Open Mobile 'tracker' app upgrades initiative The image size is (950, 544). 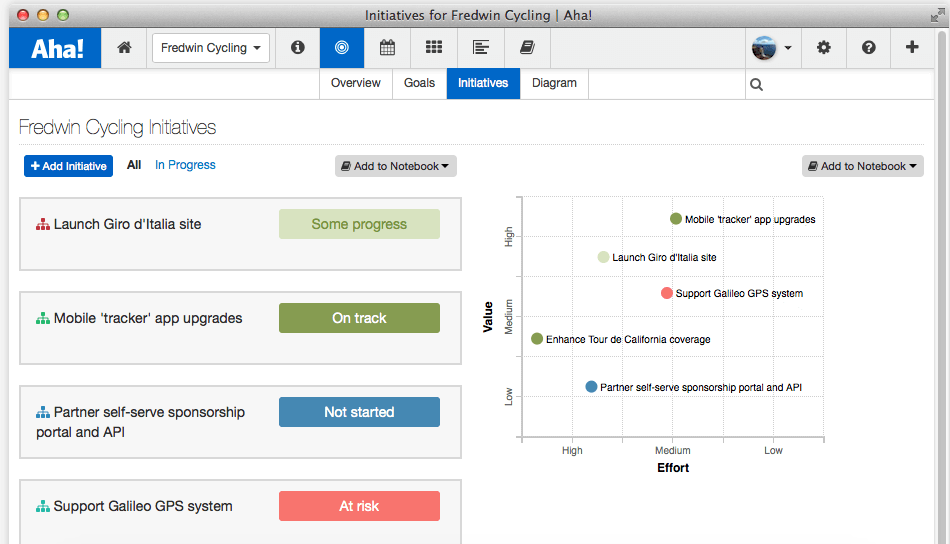[x=148, y=318]
